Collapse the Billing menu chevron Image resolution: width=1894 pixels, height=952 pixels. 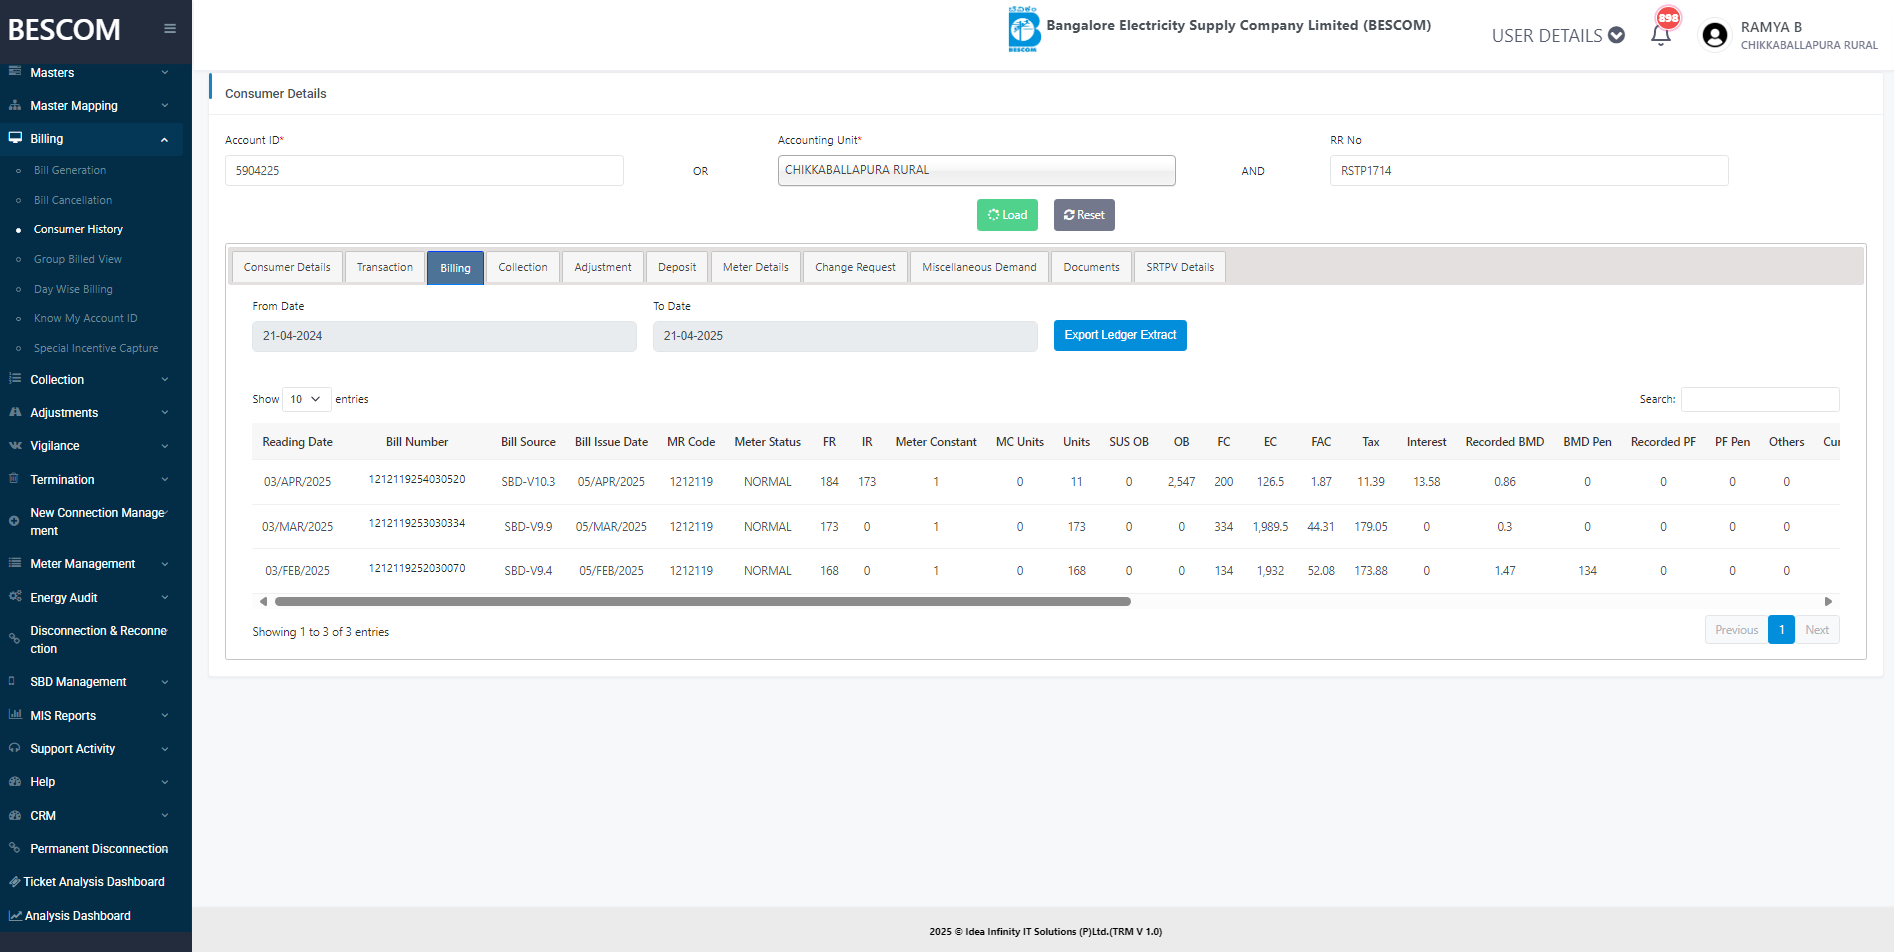tap(165, 139)
